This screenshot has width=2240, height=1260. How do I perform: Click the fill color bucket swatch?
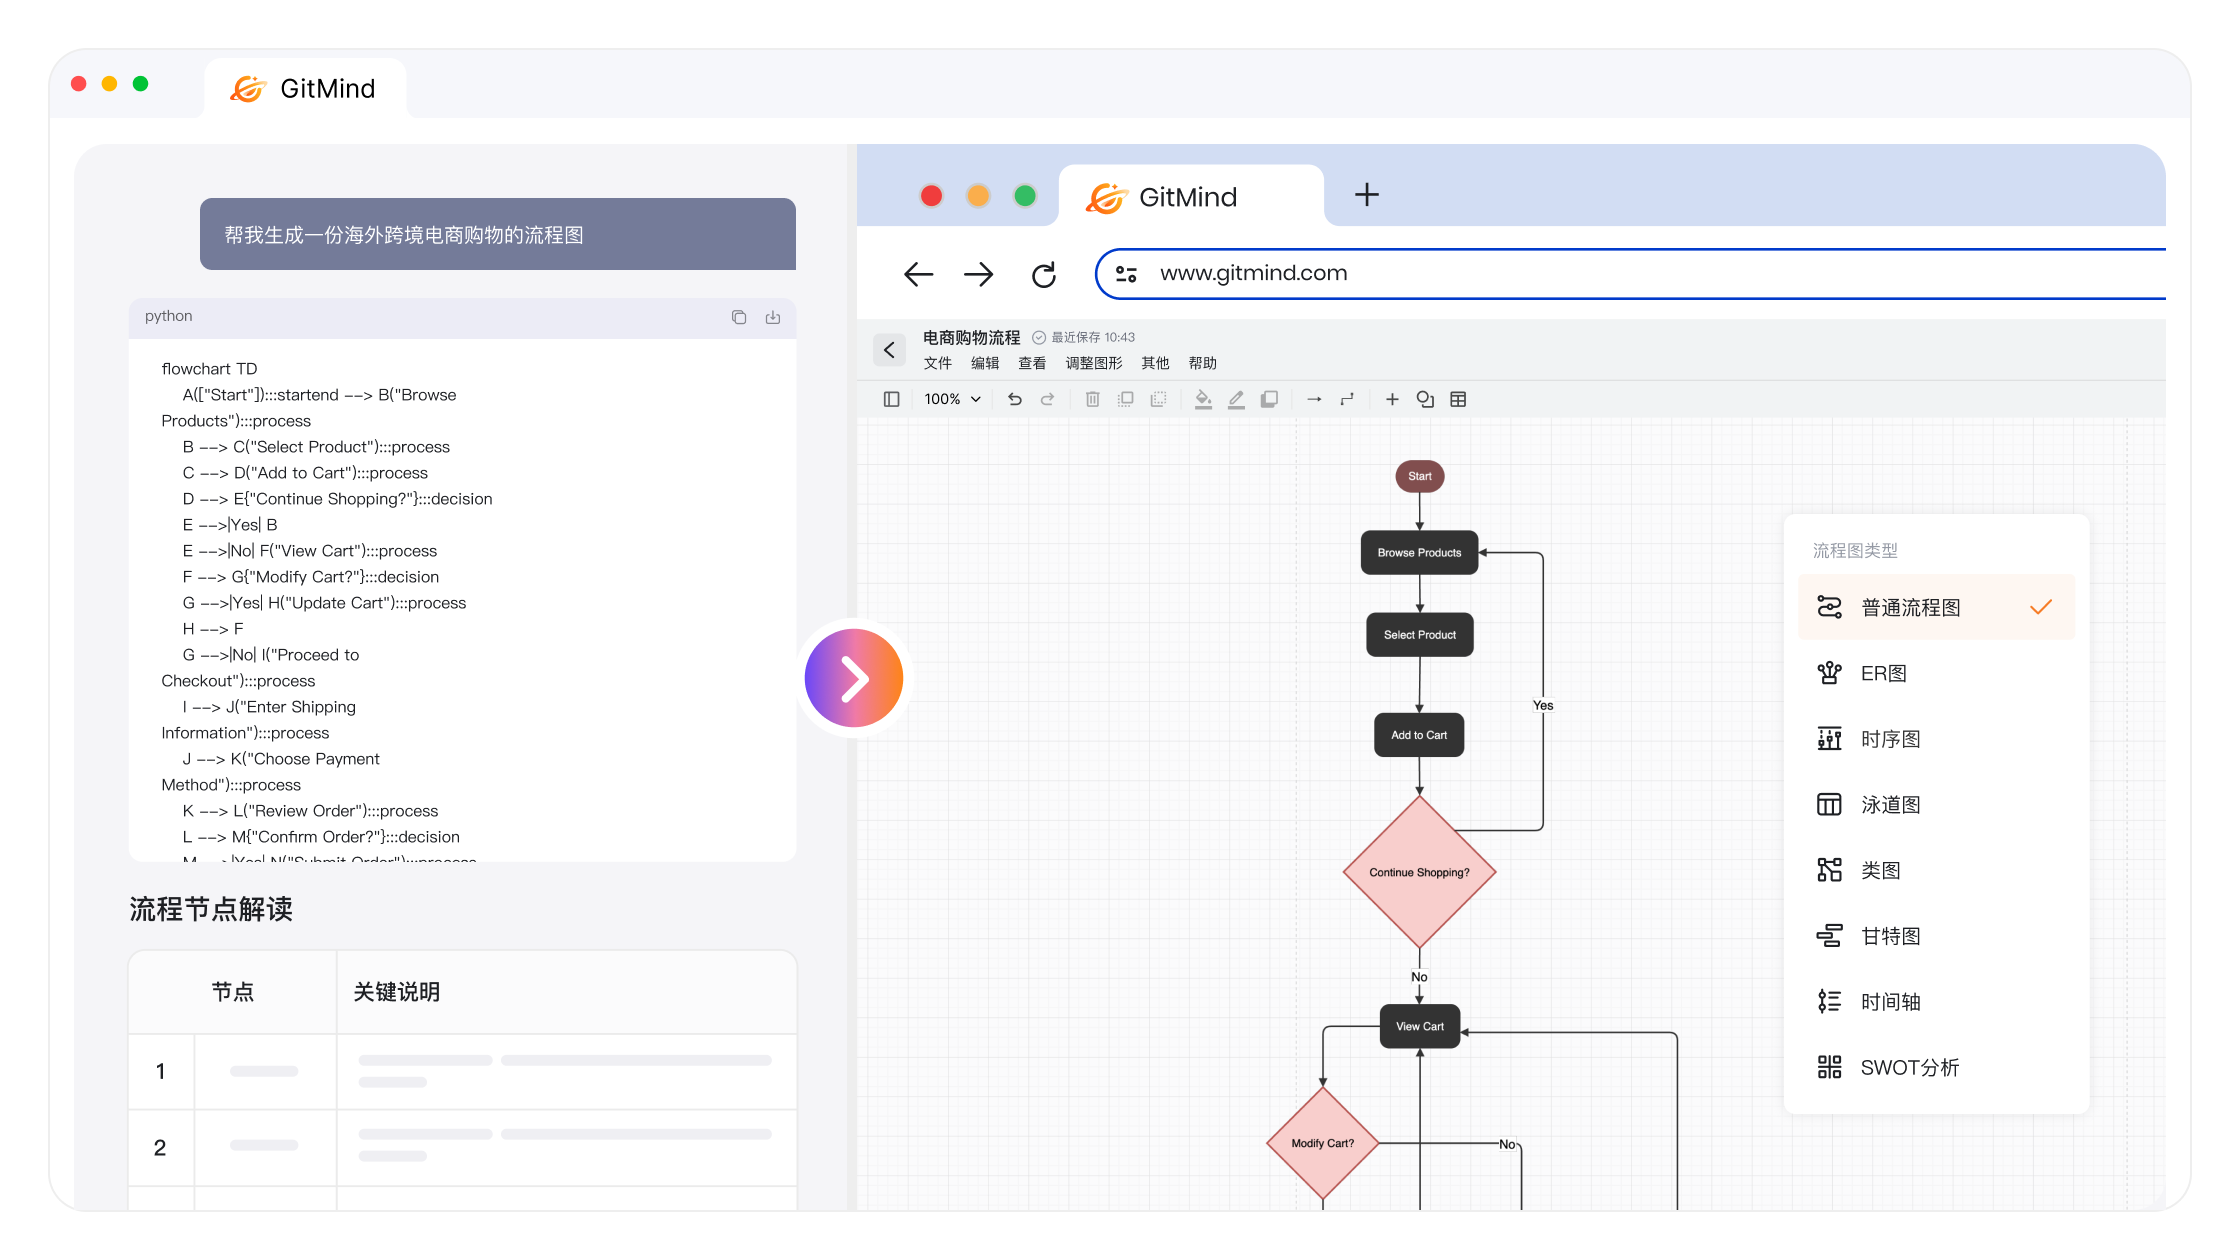point(1203,399)
